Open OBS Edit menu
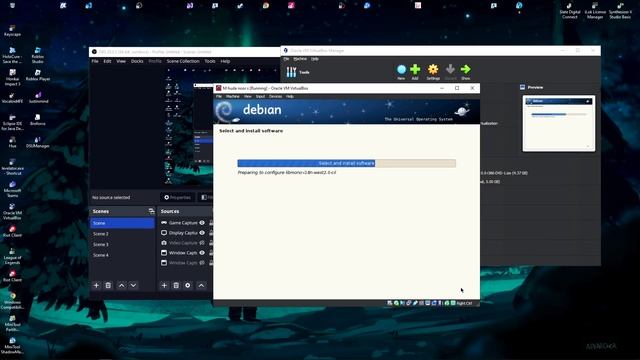The image size is (640, 360). 107,61
